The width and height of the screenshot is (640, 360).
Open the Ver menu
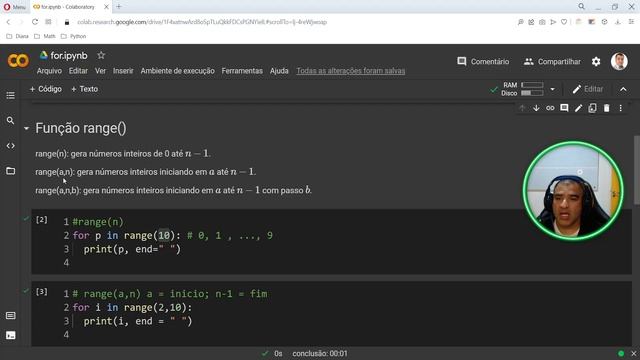100,71
